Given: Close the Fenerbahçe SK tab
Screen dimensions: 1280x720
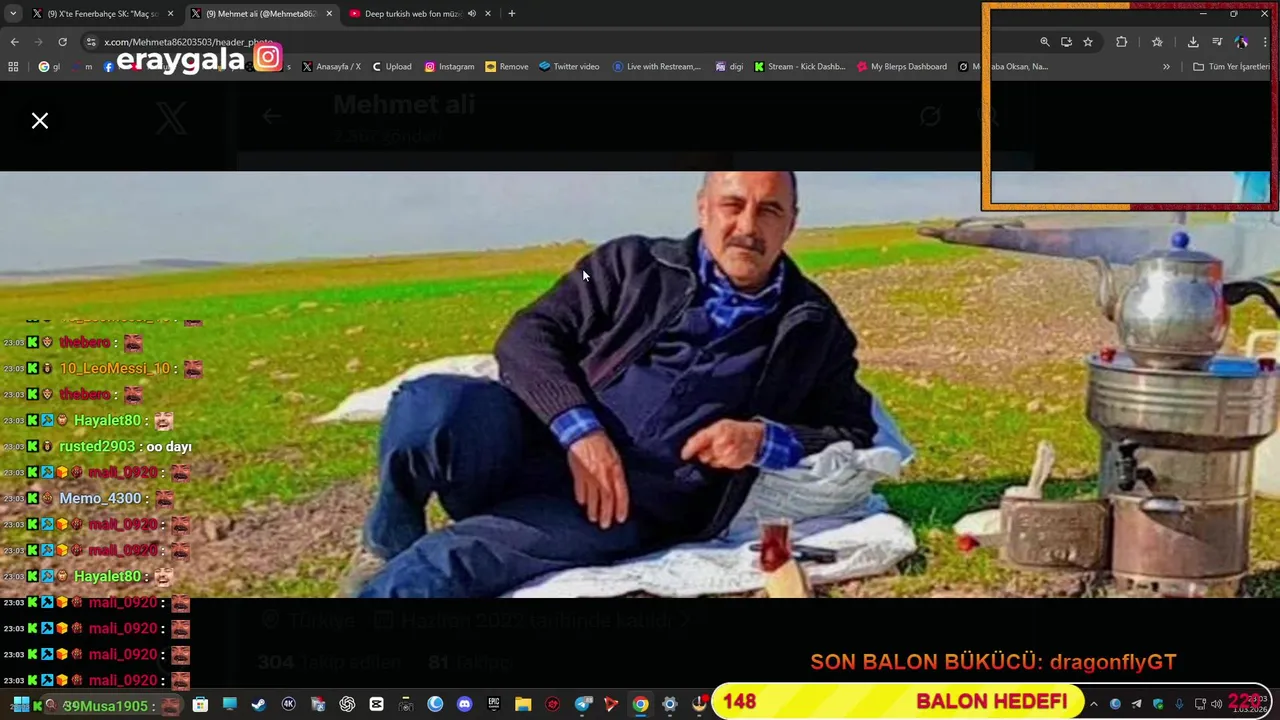Looking at the screenshot, I should (x=170, y=14).
